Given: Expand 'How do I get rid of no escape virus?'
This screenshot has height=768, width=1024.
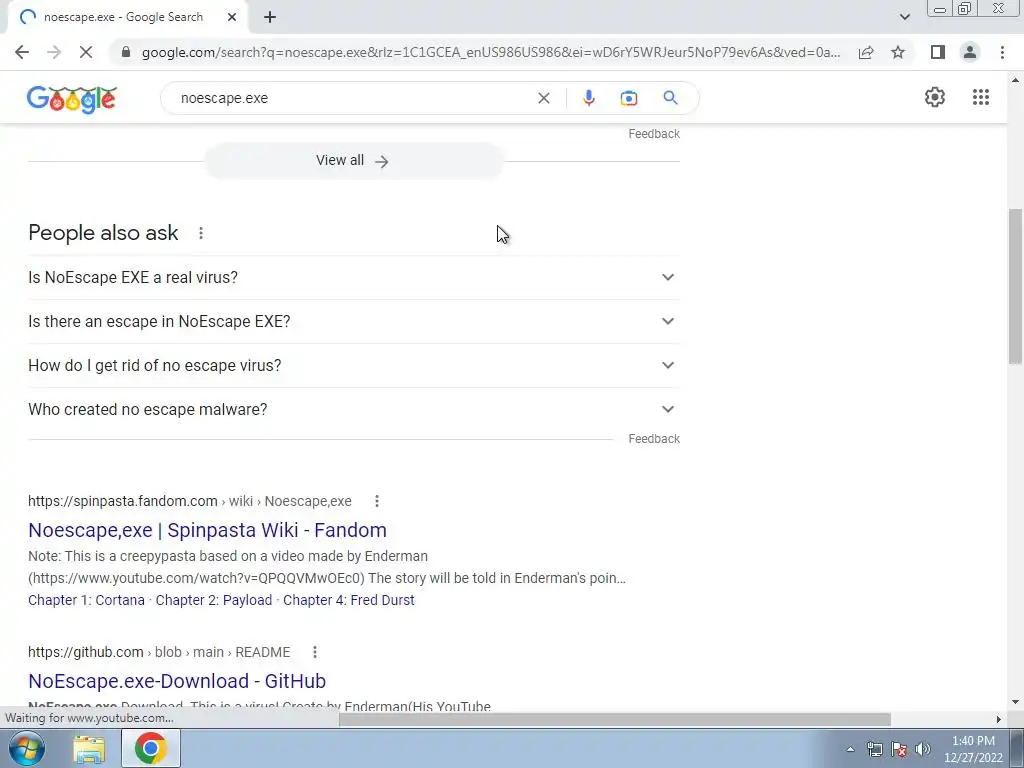Looking at the screenshot, I should click(x=353, y=365).
